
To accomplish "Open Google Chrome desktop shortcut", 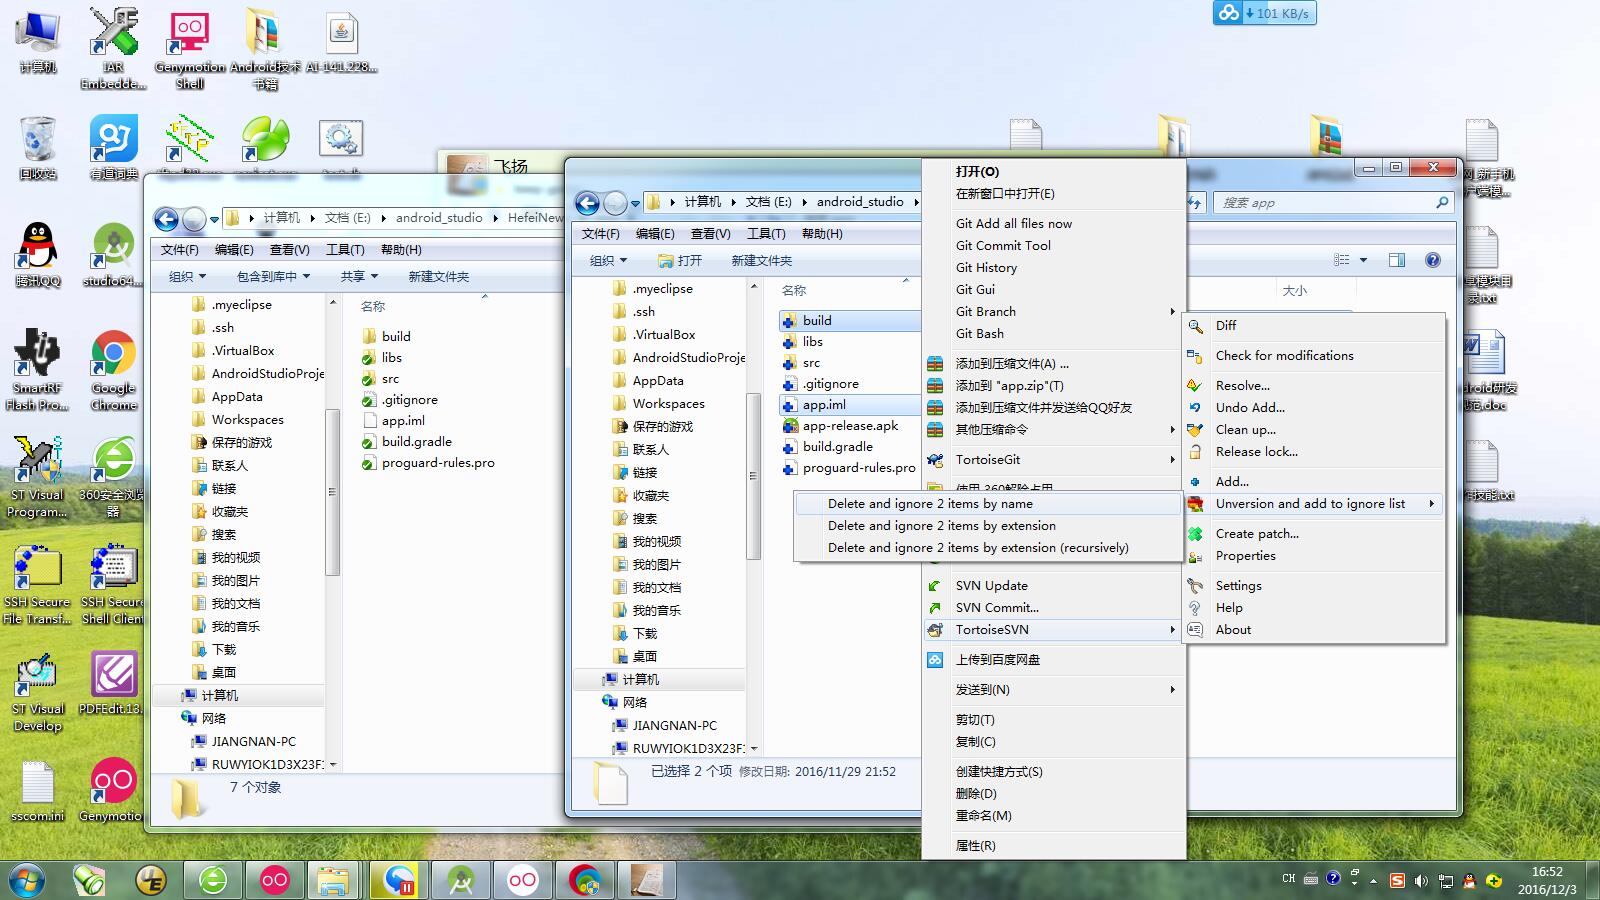I will 113,370.
